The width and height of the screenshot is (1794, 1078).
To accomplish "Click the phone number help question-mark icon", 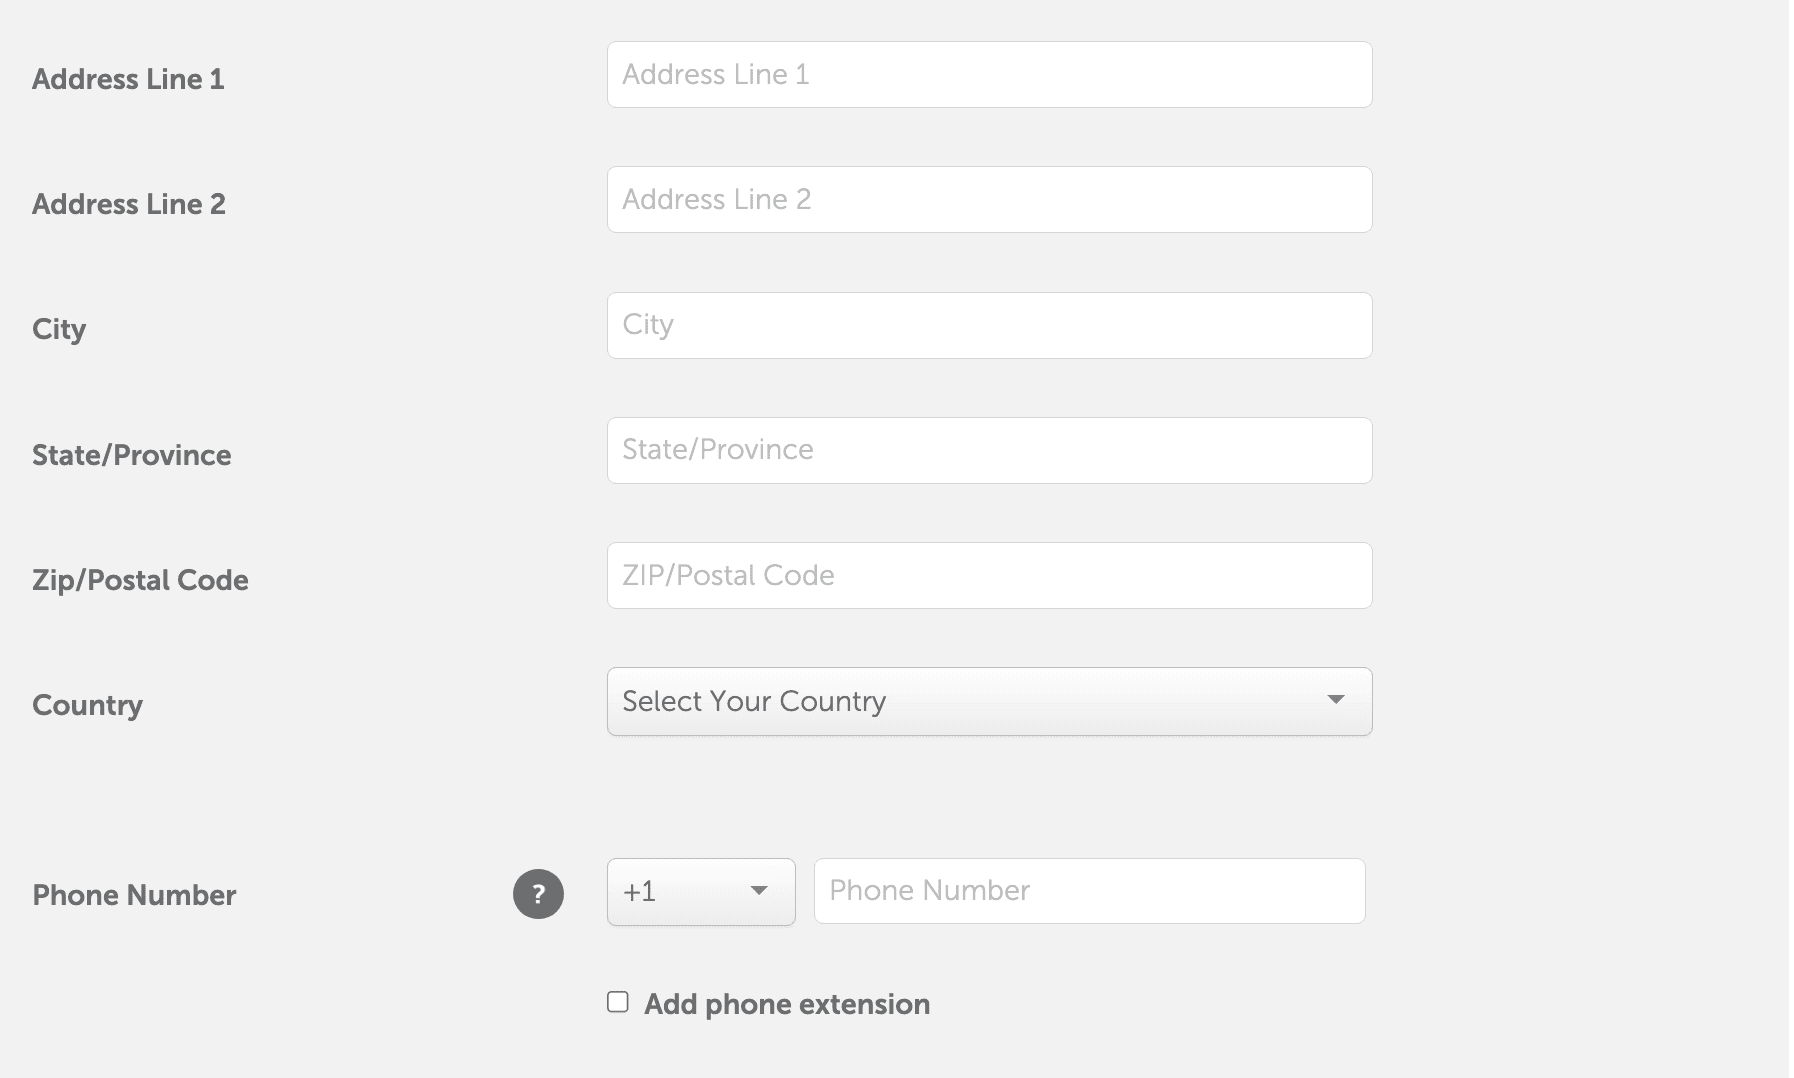I will tap(538, 893).
